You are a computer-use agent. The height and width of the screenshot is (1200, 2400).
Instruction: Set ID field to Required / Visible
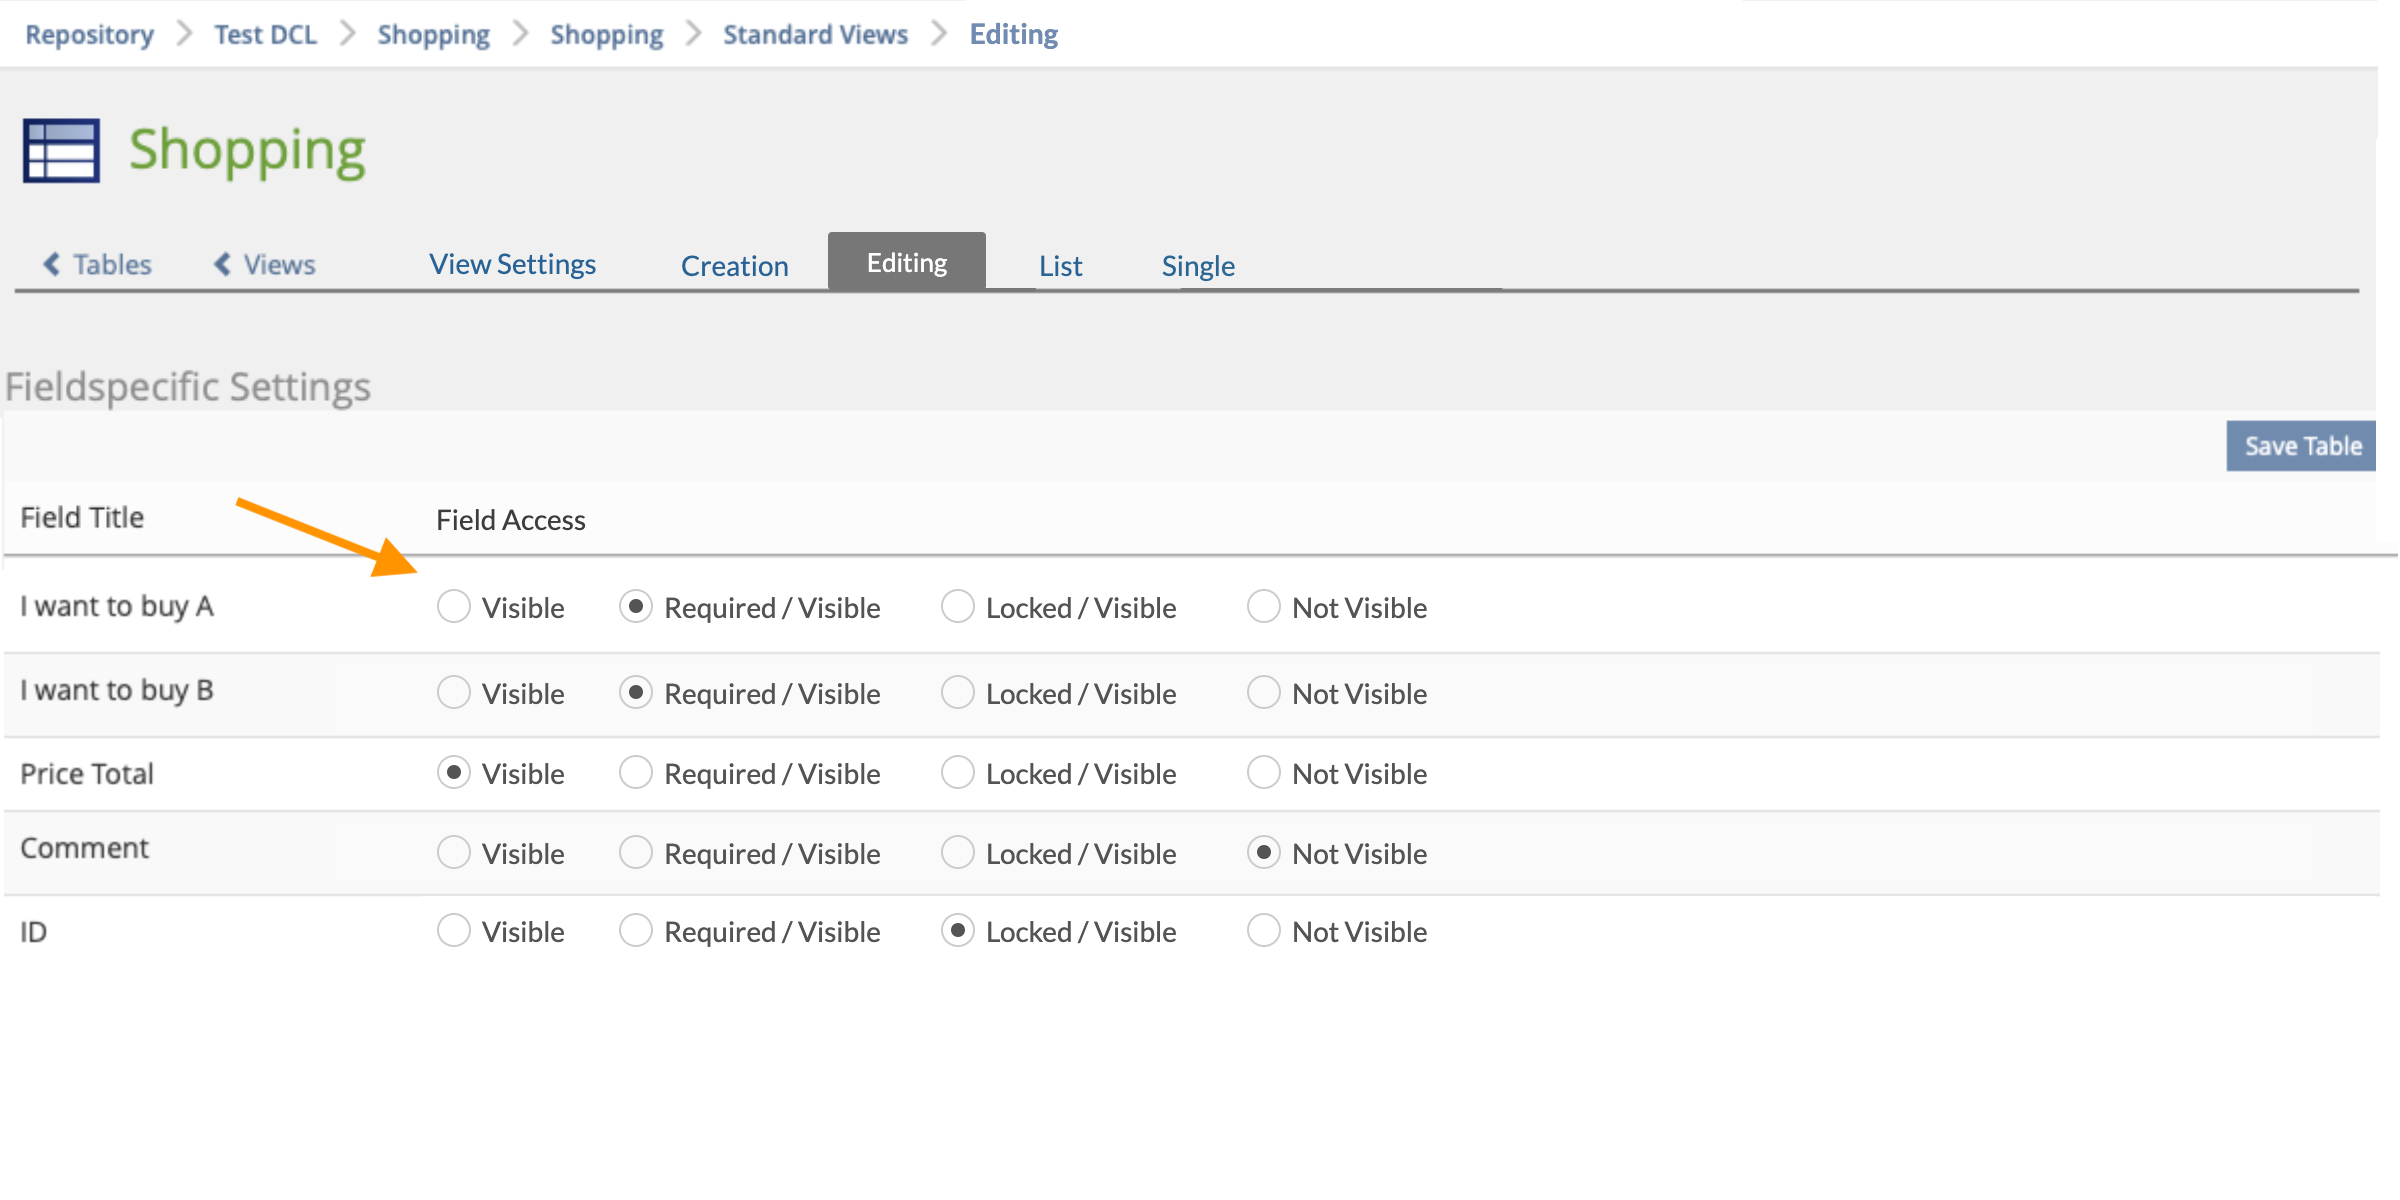(636, 930)
